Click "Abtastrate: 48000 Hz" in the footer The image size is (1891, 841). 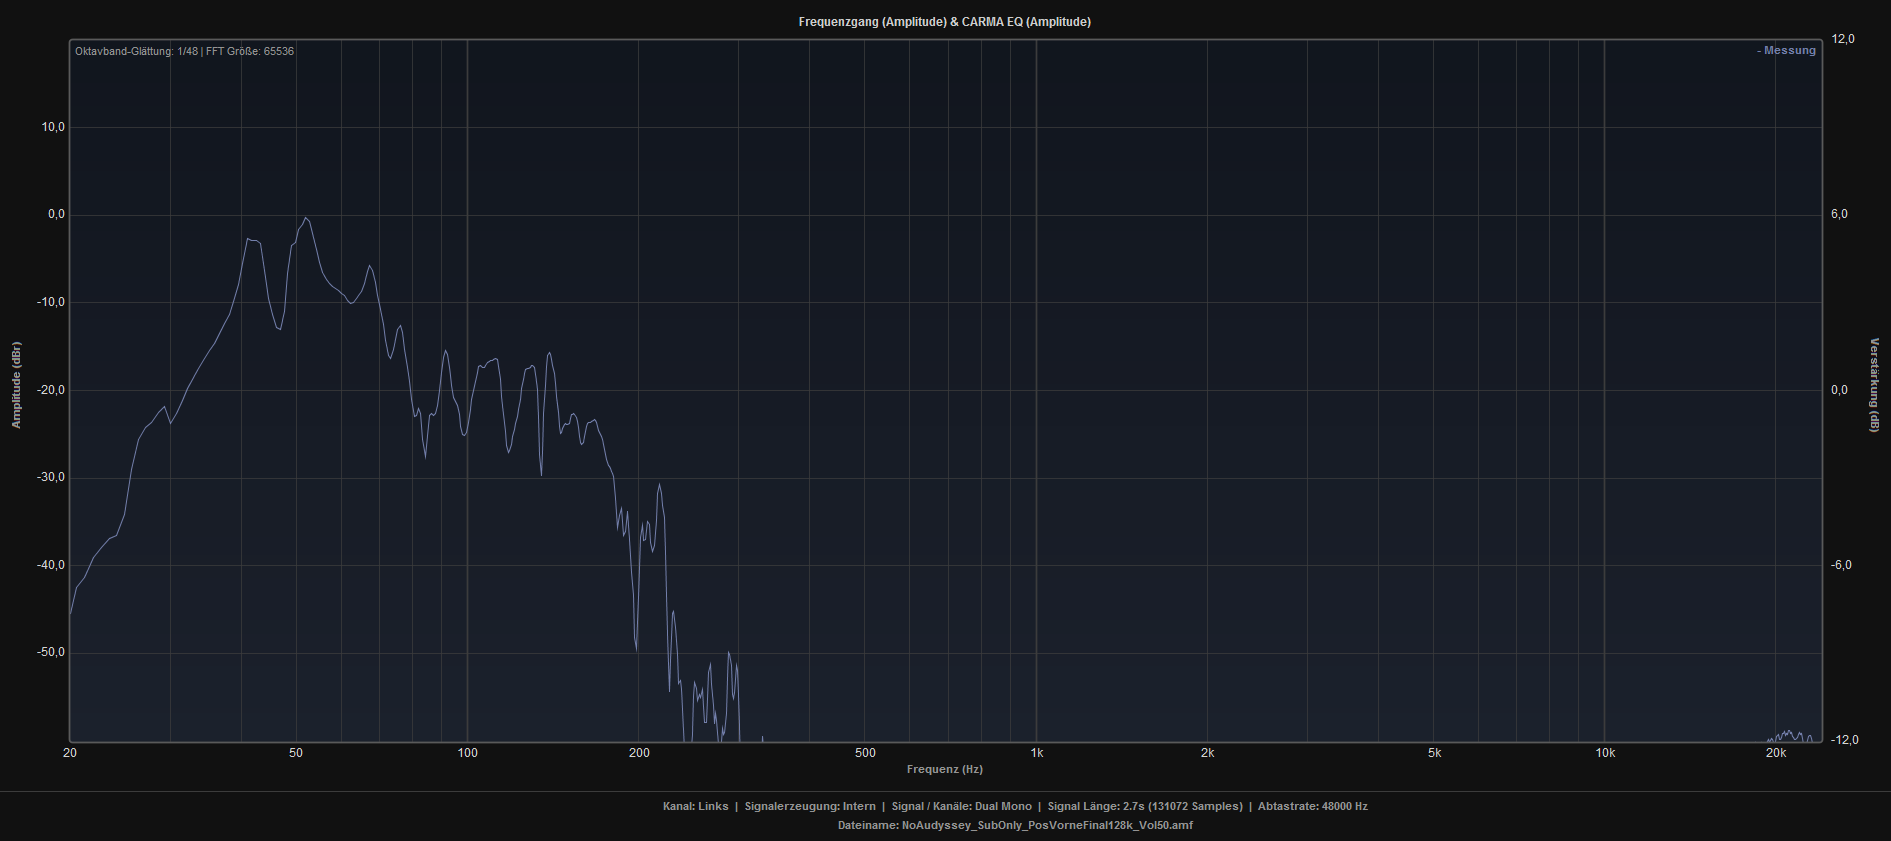[1312, 806]
